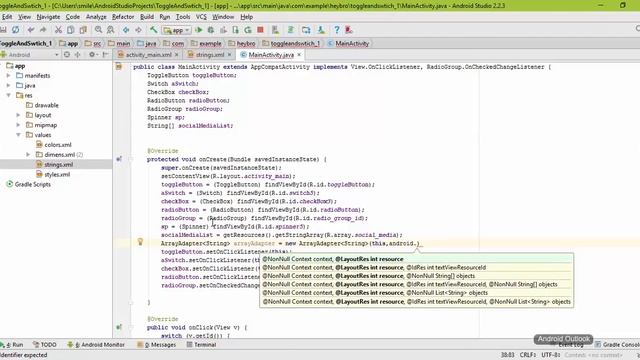Image resolution: width=640 pixels, height=360 pixels.
Task: Click the yellow light bulb intention icon
Action: pyautogui.click(x=140, y=242)
